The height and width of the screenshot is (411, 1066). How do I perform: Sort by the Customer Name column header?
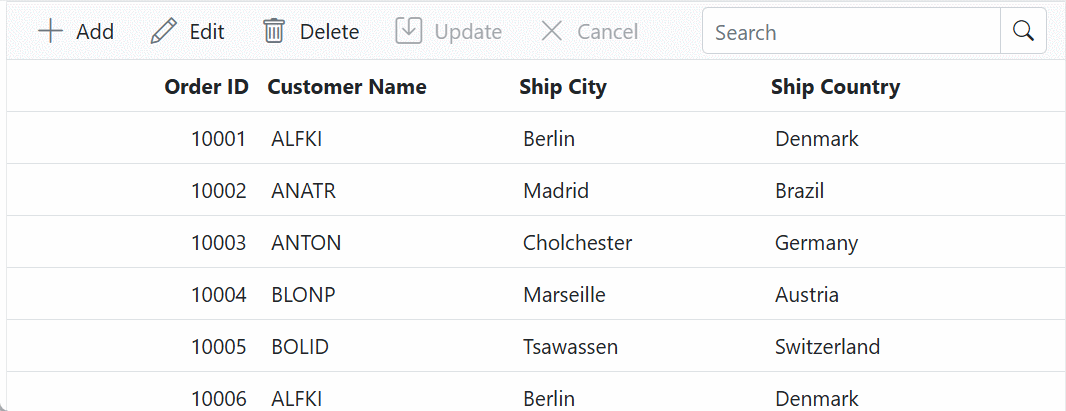pos(347,86)
